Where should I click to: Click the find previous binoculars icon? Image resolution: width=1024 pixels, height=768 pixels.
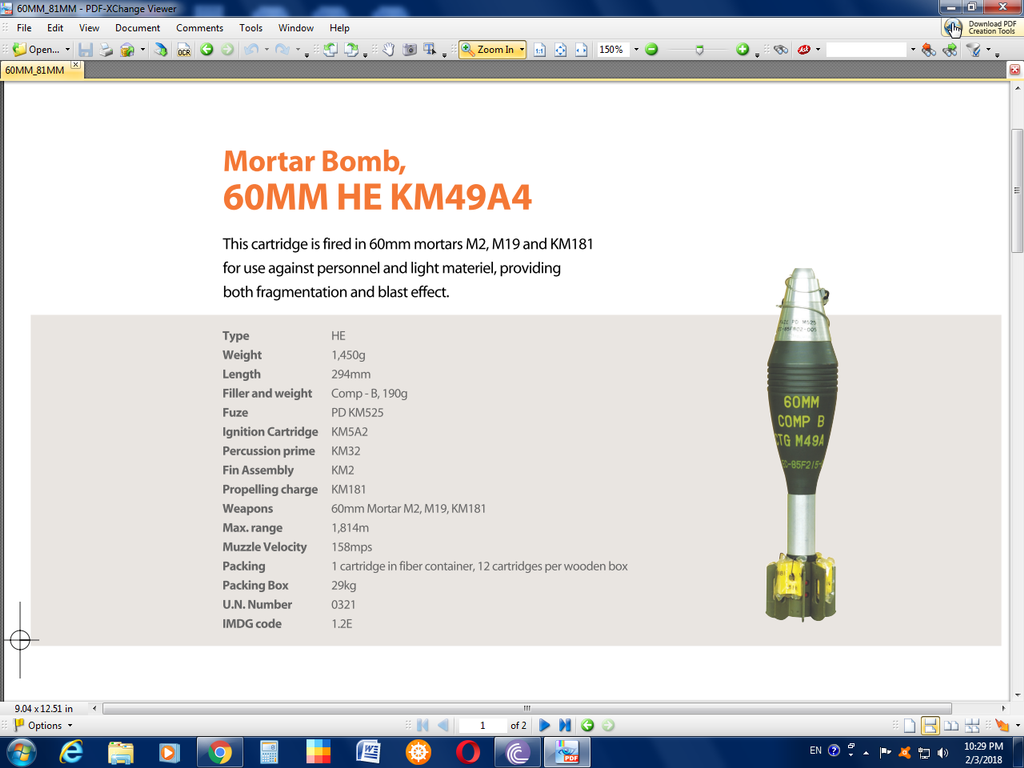click(x=929, y=50)
